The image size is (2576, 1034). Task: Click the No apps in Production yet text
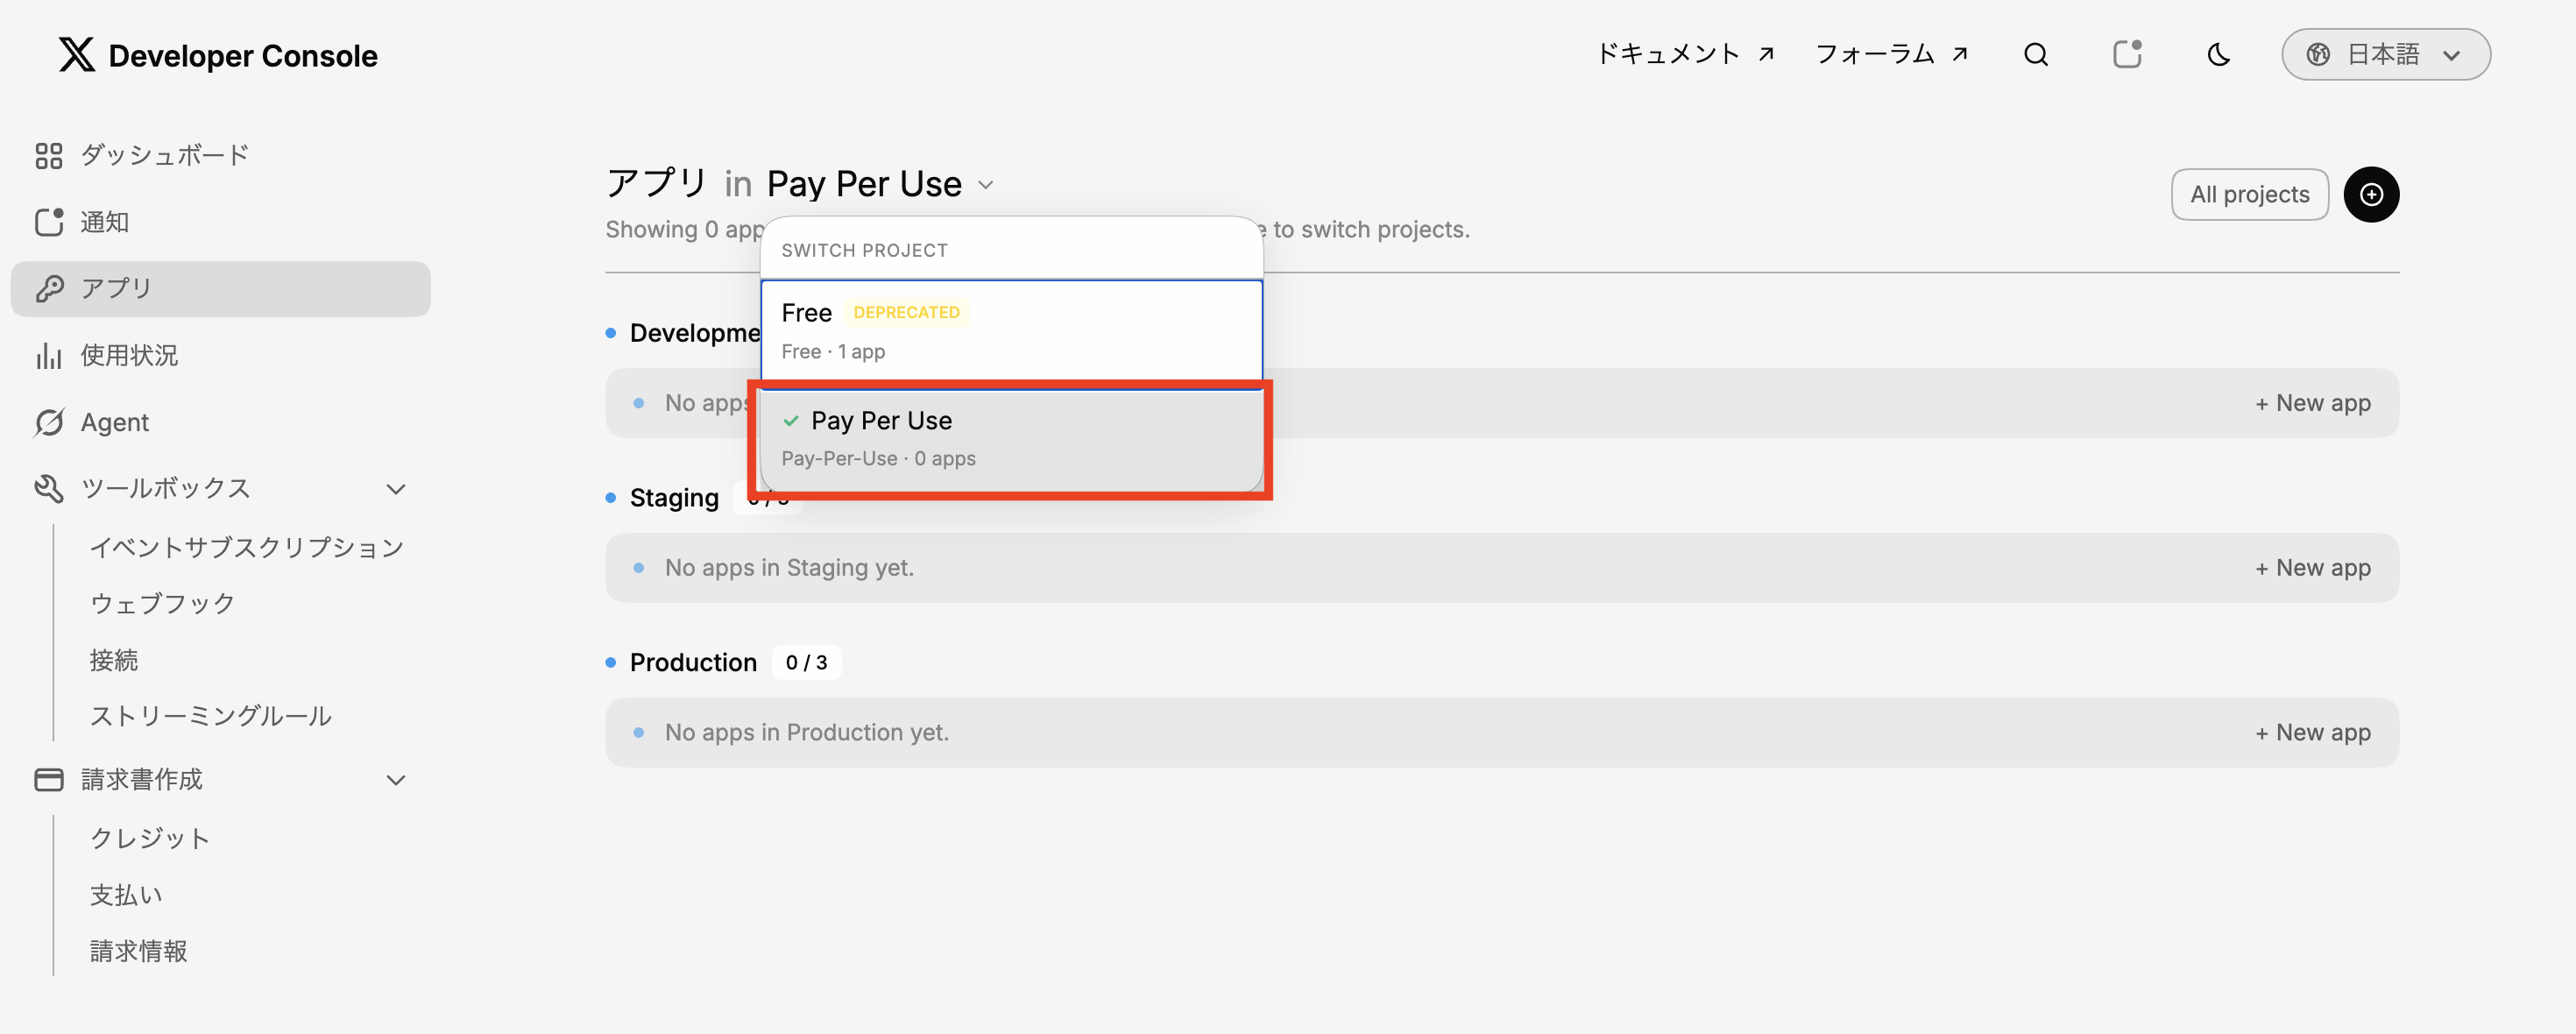pyautogui.click(x=806, y=733)
